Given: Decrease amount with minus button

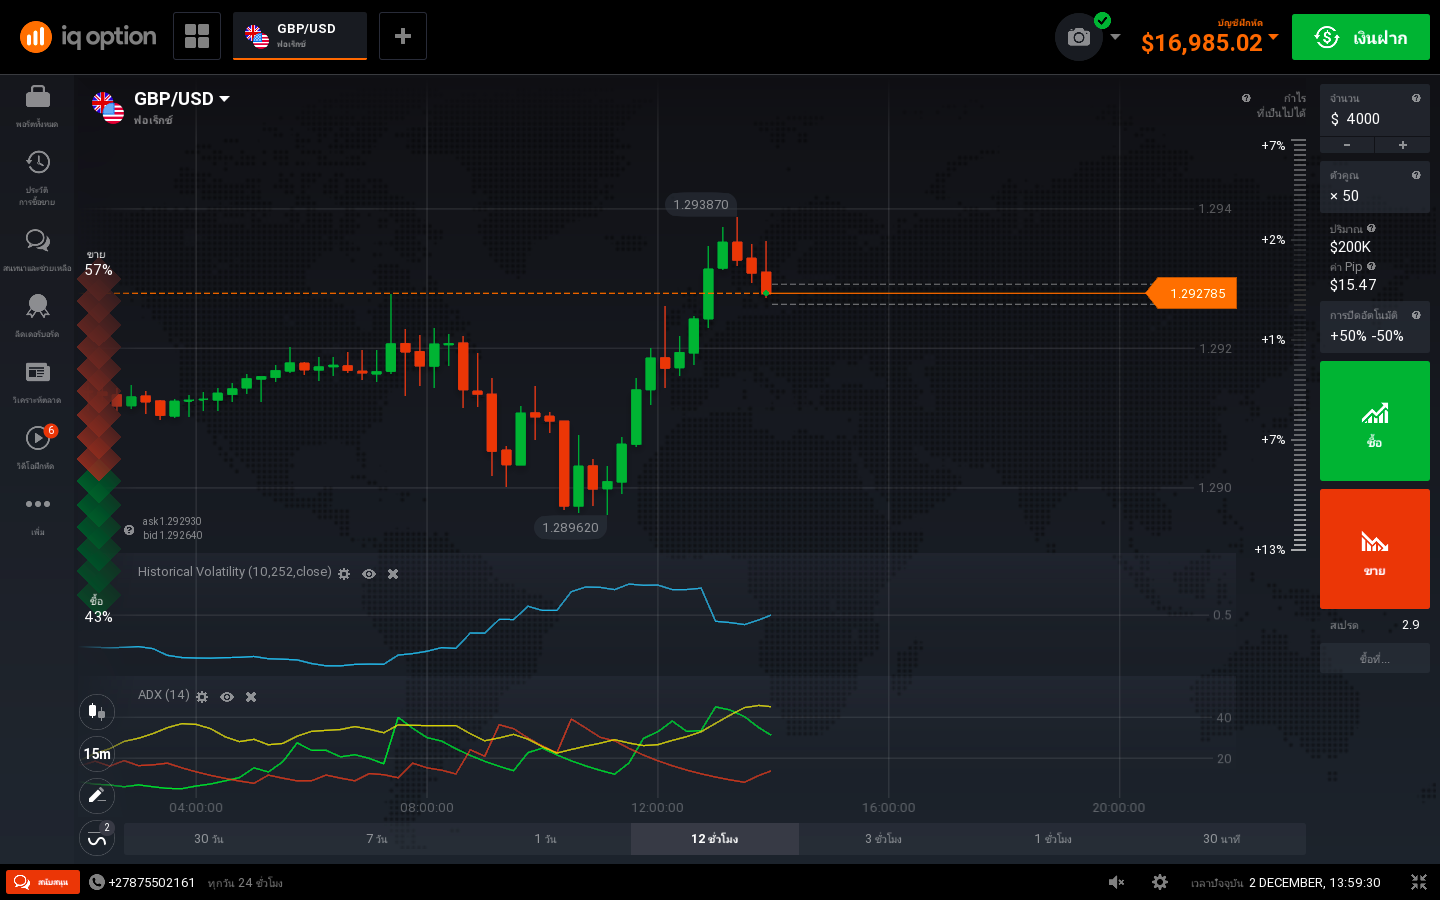Looking at the screenshot, I should pyautogui.click(x=1347, y=145).
